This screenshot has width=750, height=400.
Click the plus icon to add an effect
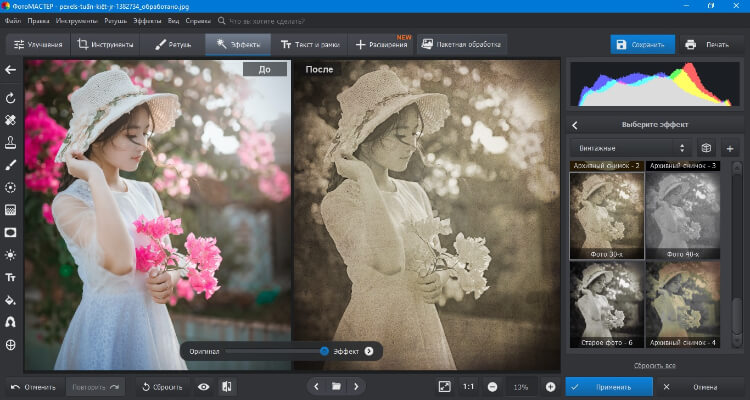pos(729,148)
